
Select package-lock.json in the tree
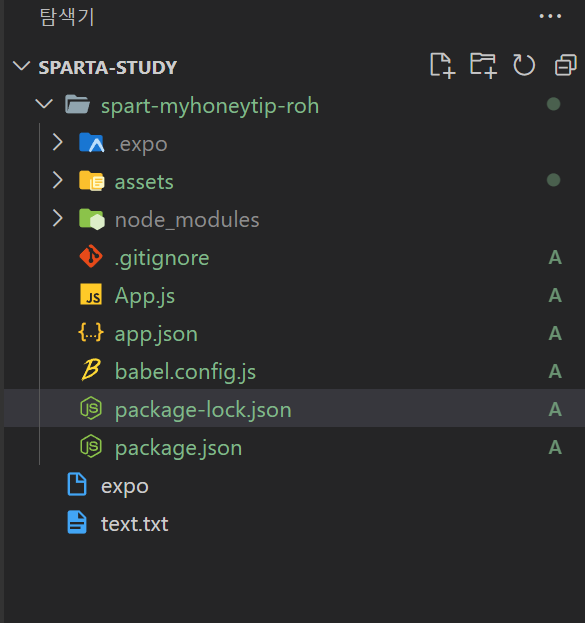click(294, 408)
